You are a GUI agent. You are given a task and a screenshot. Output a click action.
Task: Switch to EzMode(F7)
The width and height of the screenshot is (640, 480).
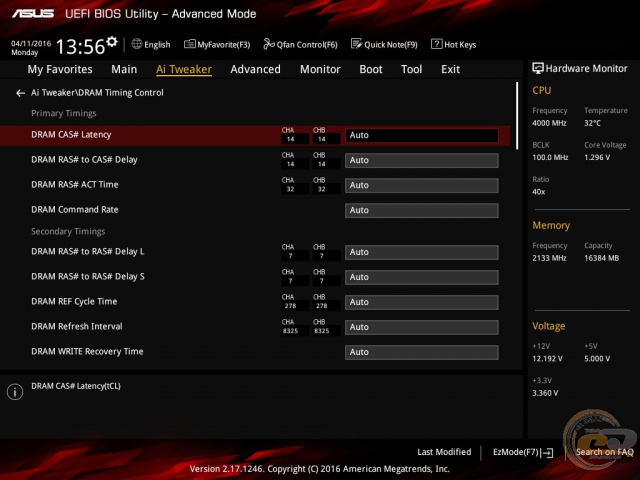point(523,452)
